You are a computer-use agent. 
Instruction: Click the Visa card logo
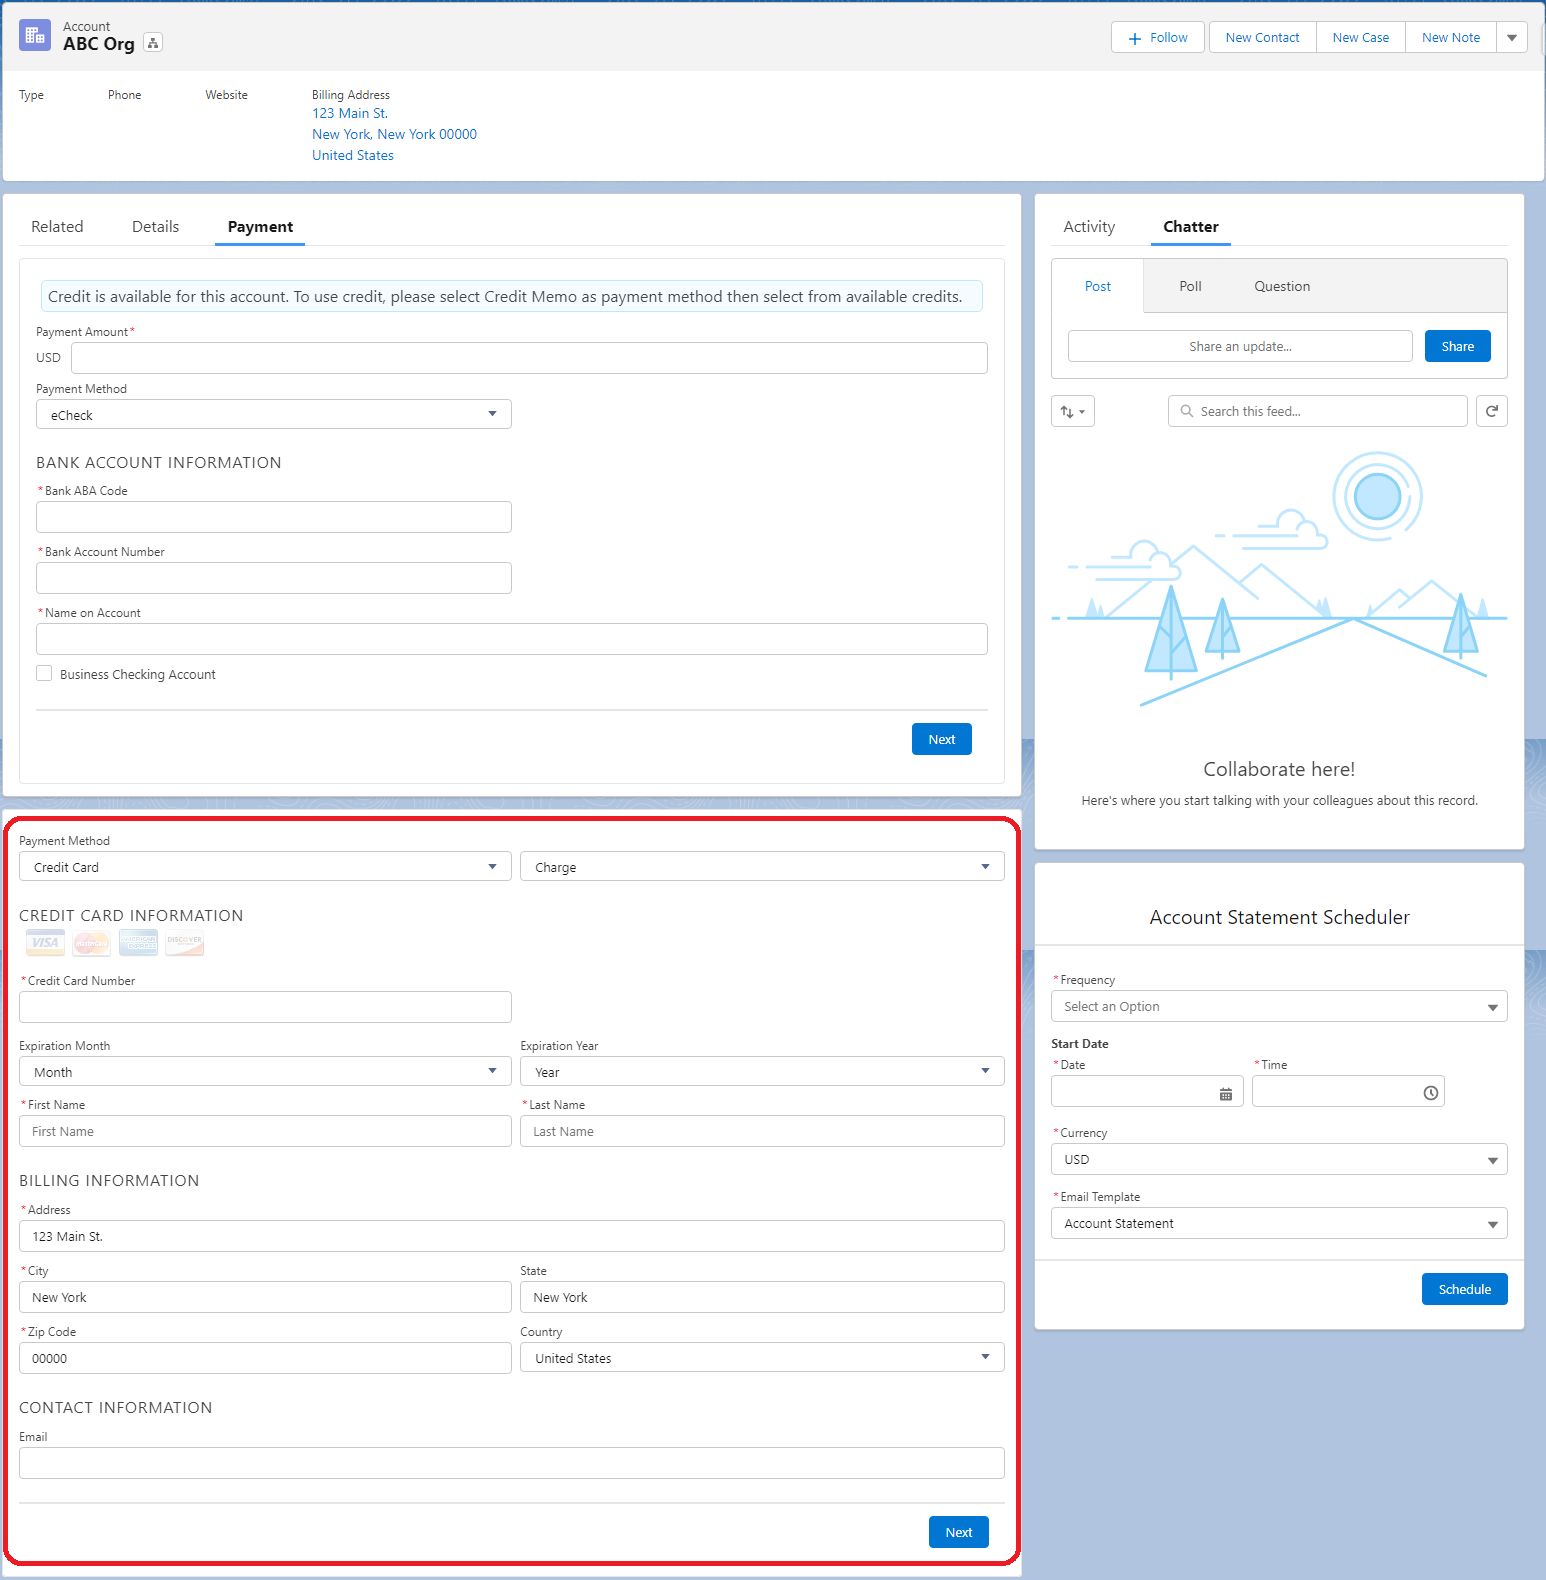click(x=45, y=942)
